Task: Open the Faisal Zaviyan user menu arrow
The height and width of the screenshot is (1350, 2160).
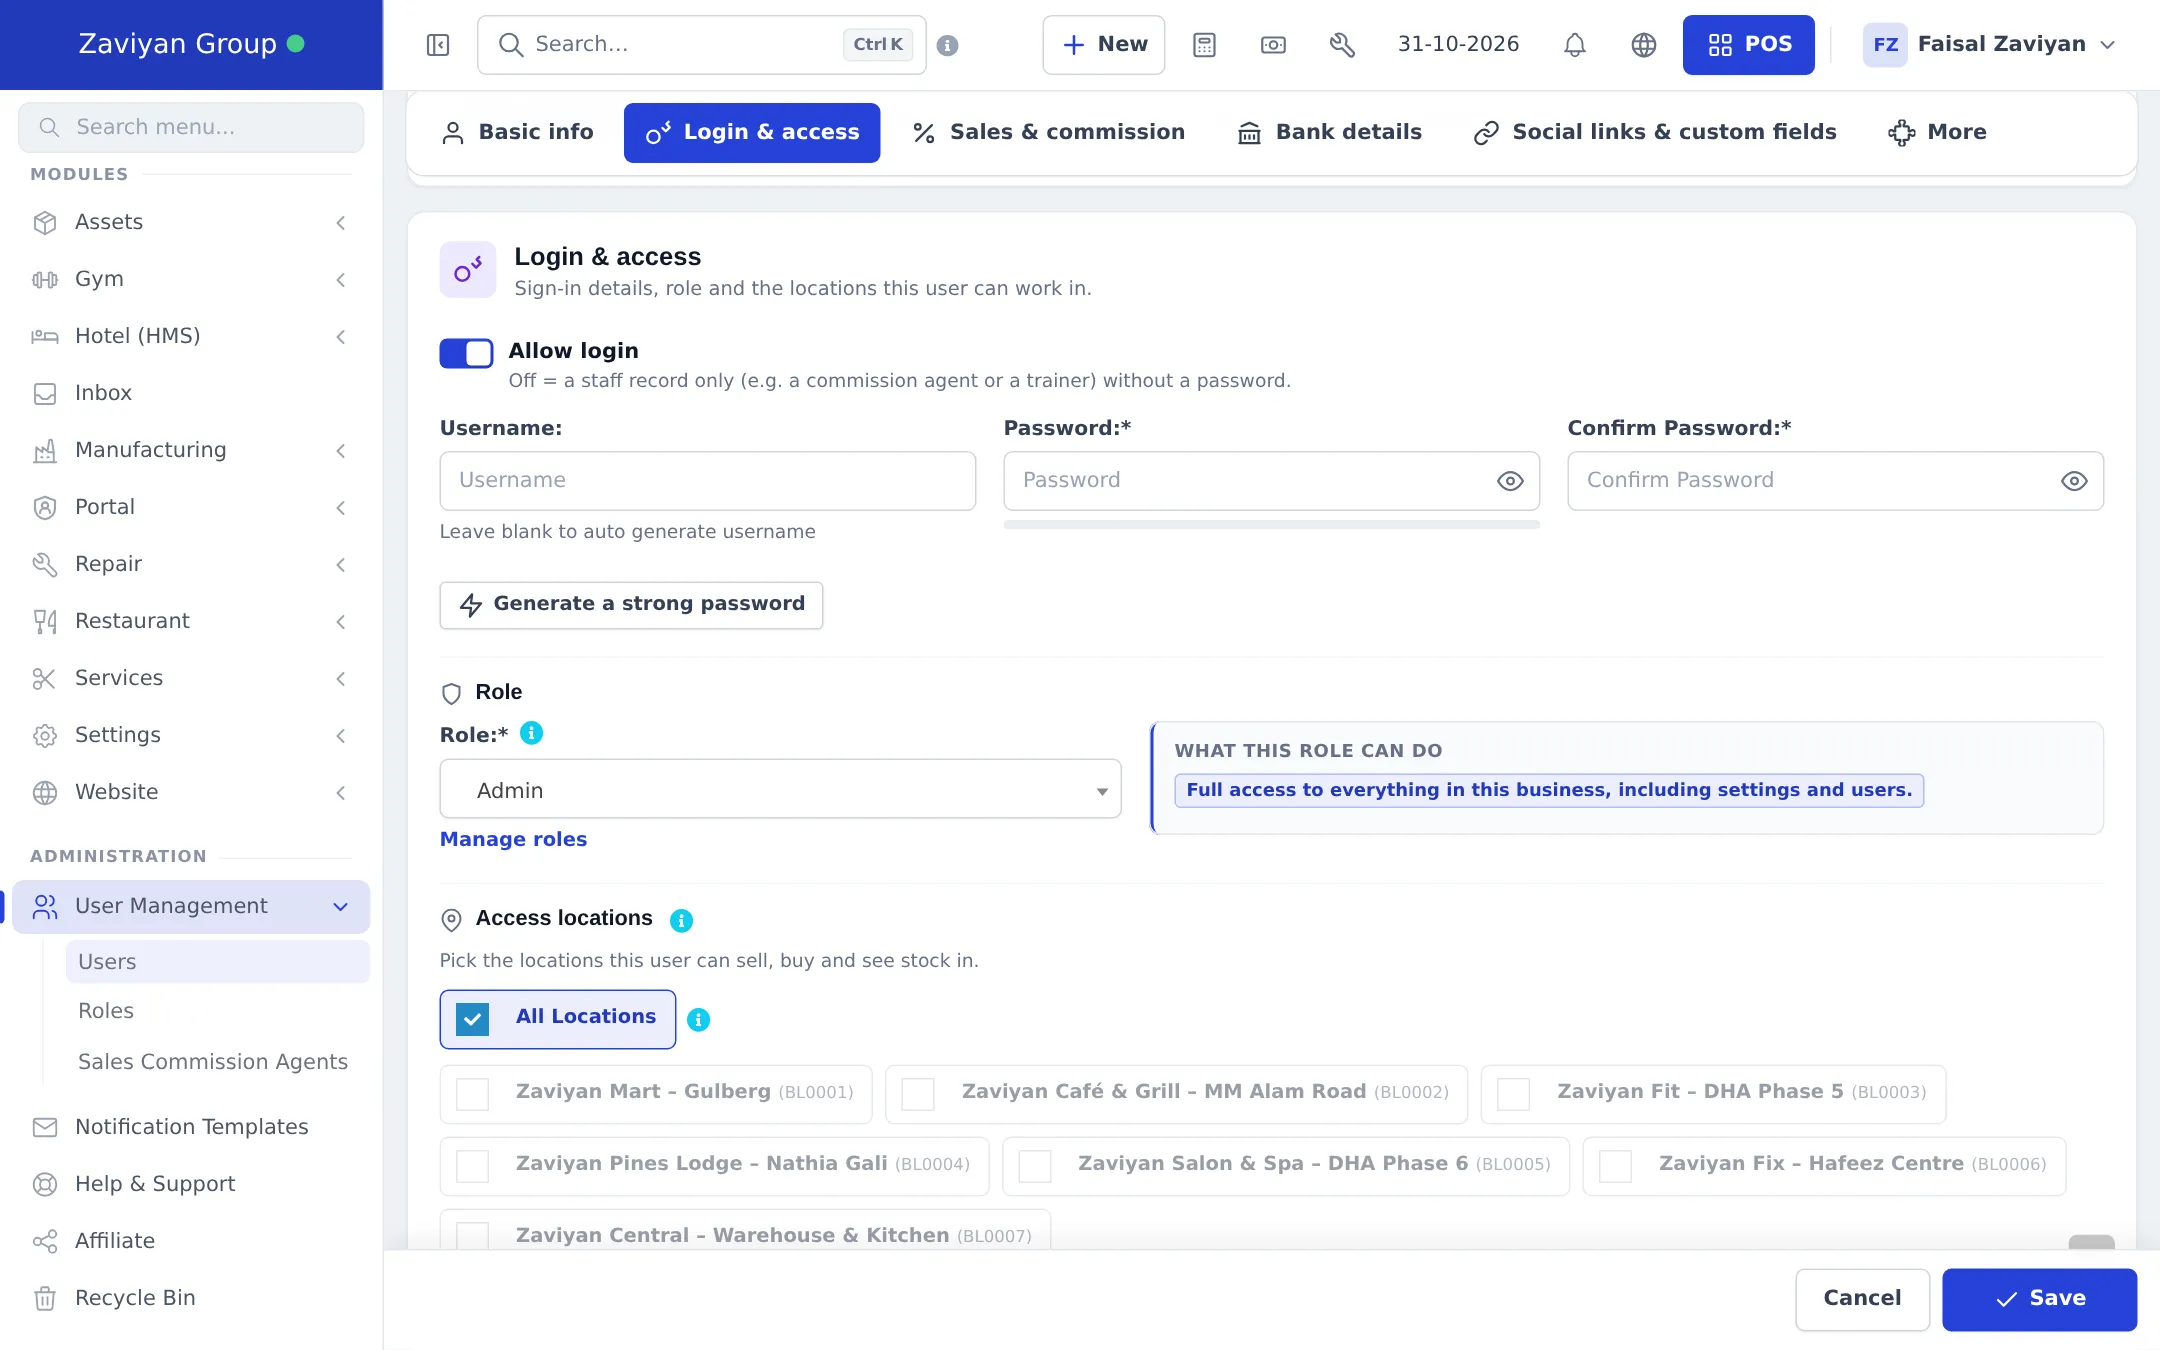Action: coord(2108,45)
